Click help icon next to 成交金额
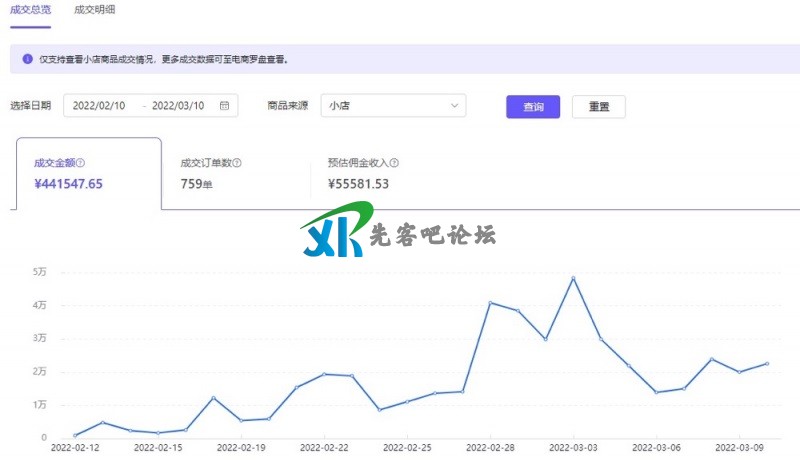The height and width of the screenshot is (461, 800). (x=82, y=163)
